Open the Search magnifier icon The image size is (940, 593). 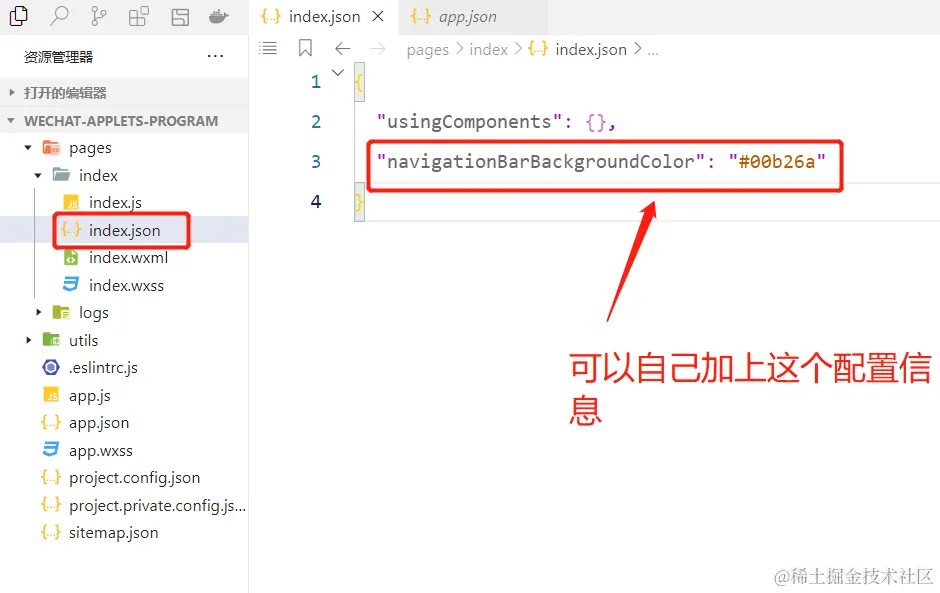[59, 16]
